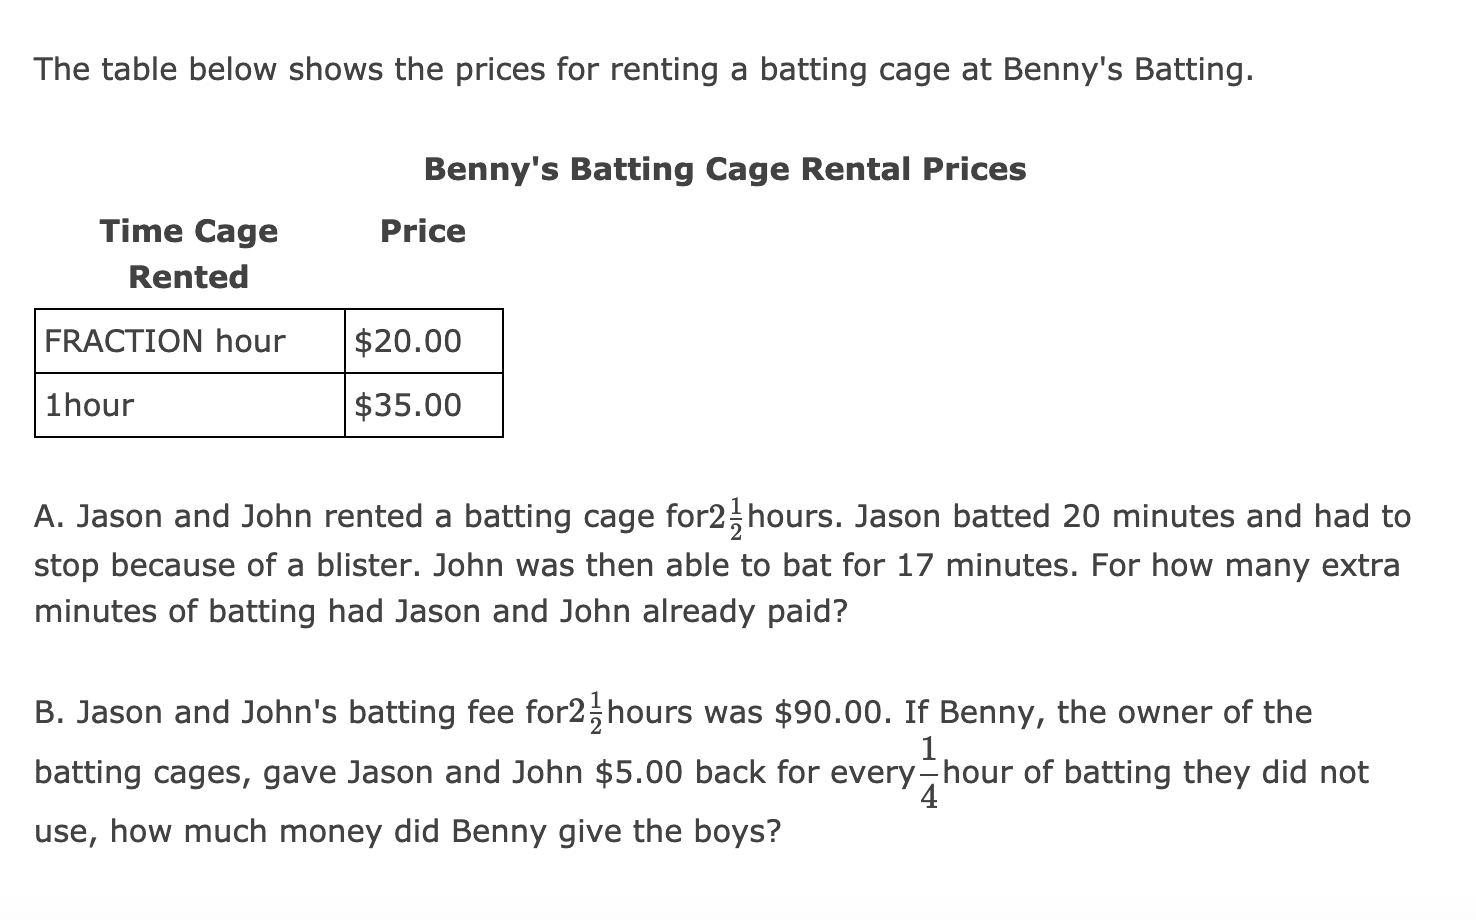
Task: Click the 1hour table cell
Action: pyautogui.click(x=90, y=405)
